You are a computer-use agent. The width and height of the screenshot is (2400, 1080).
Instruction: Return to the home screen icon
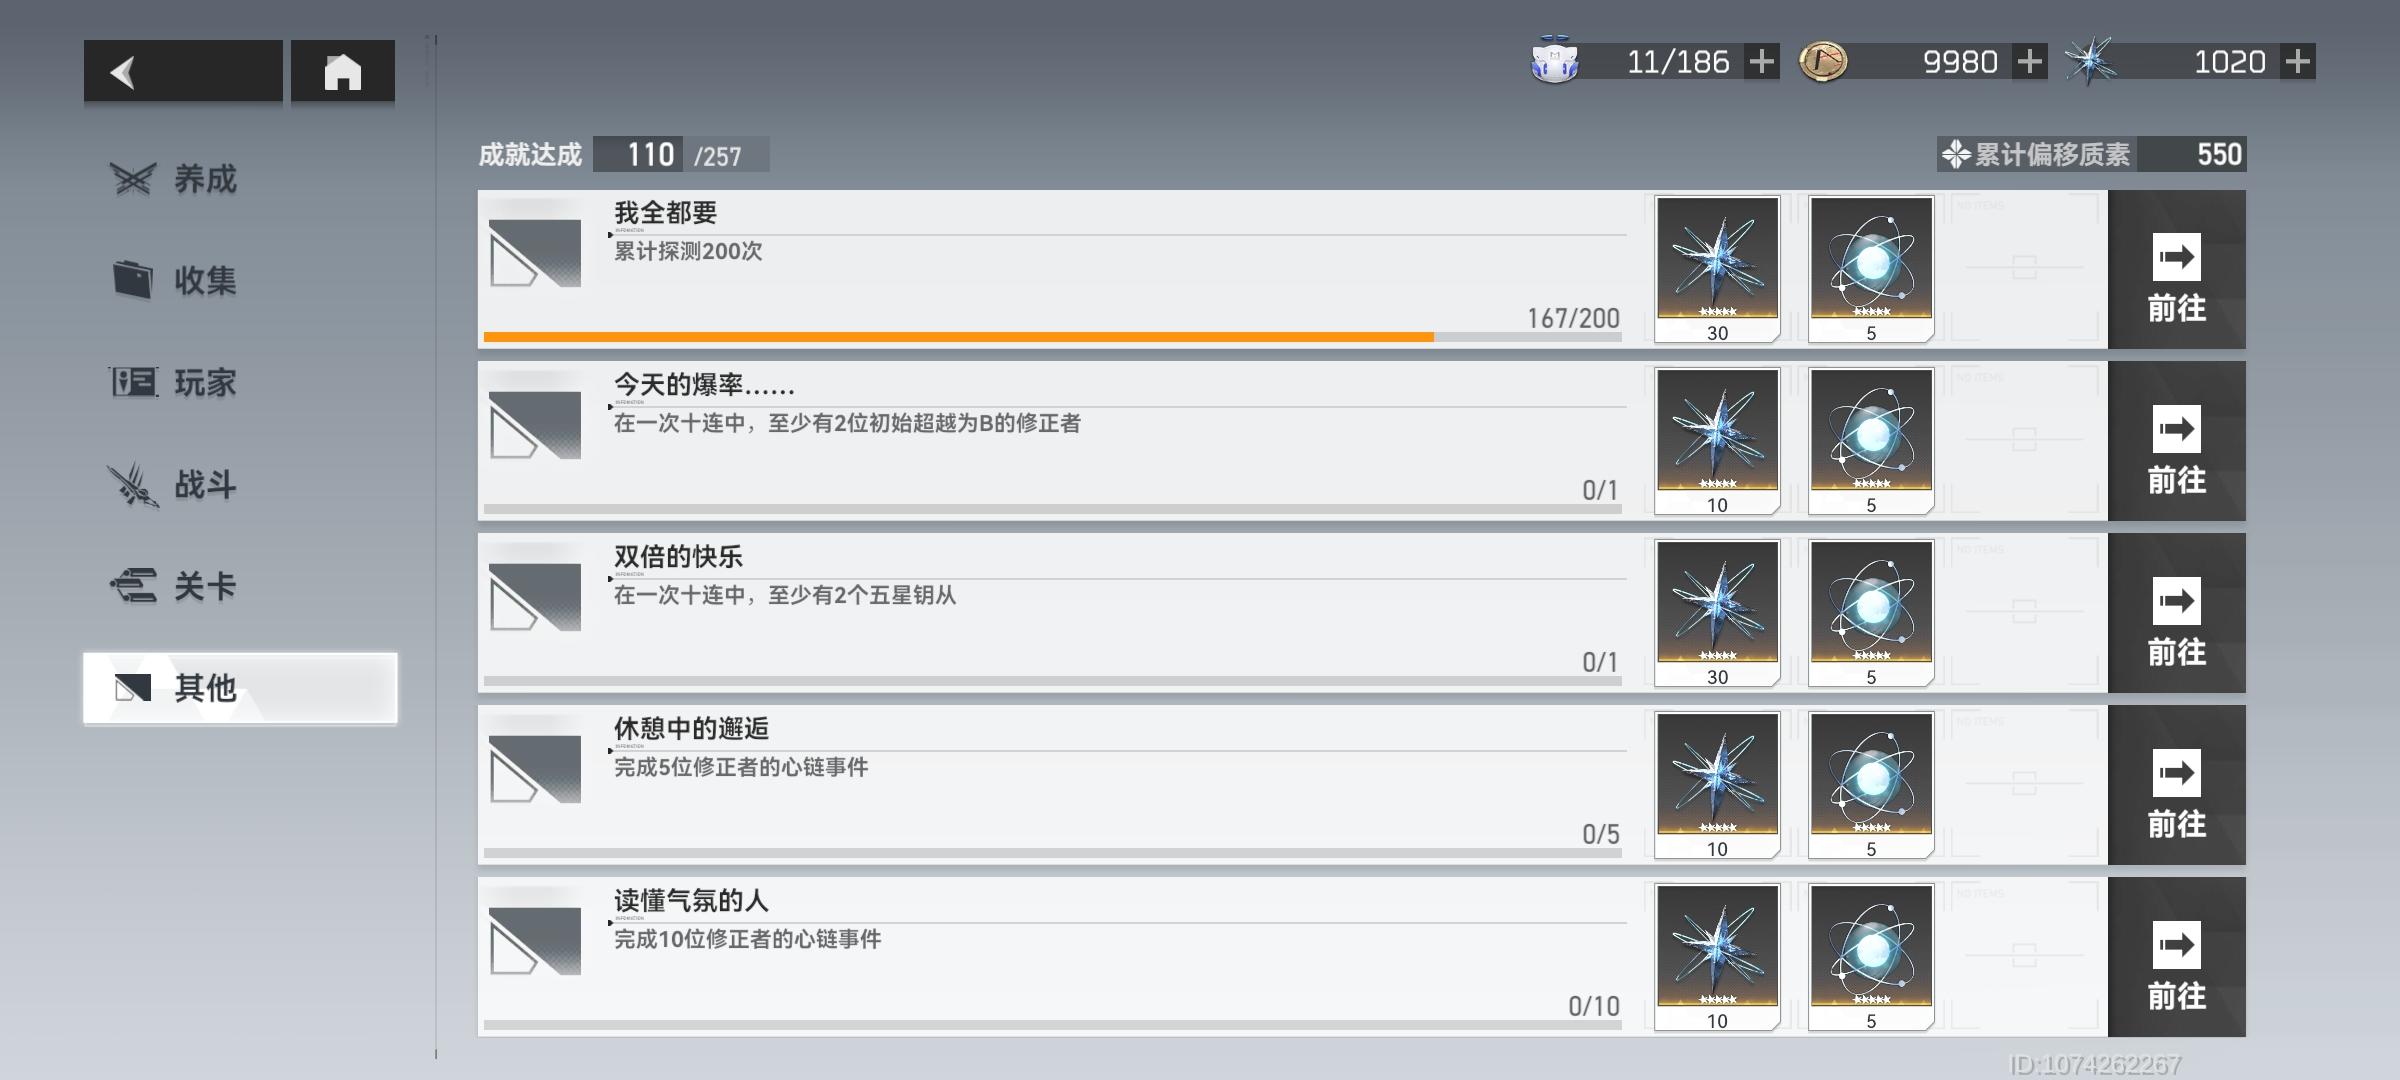342,71
